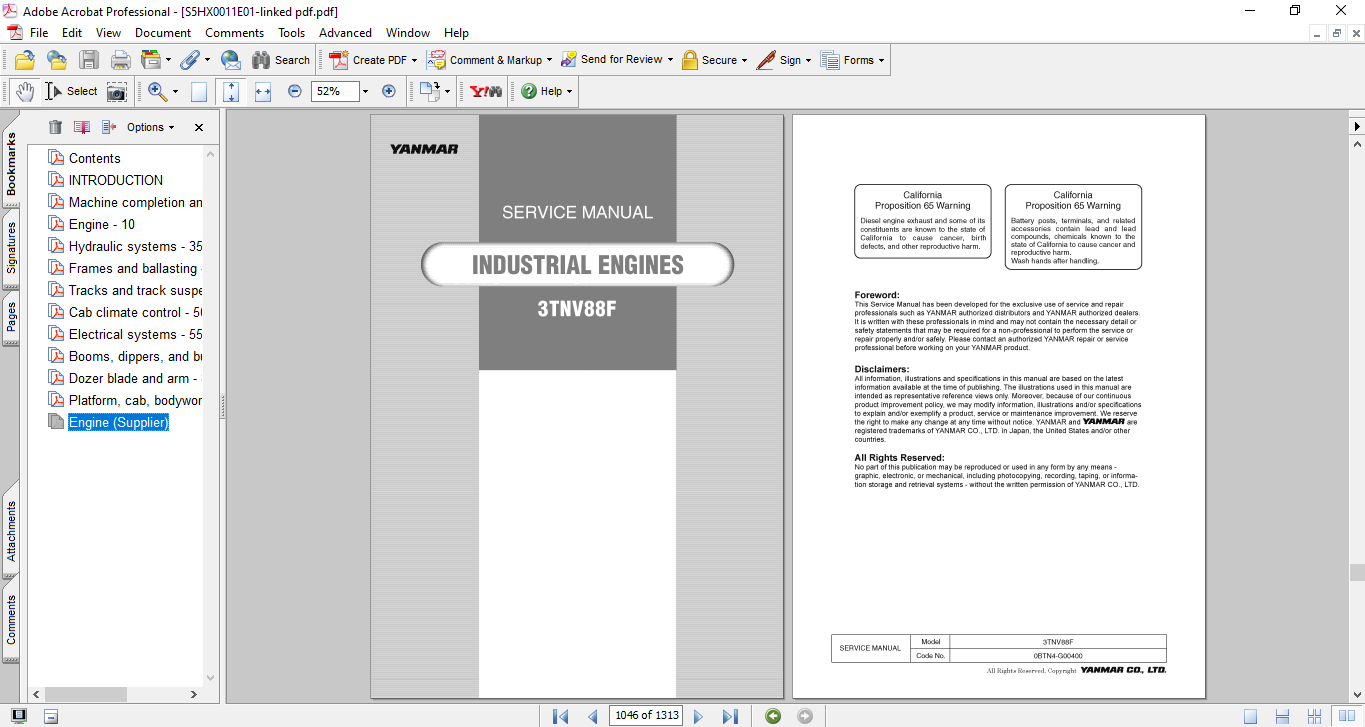Expand the bookmarks Options dropdown
The width and height of the screenshot is (1365, 727).
point(150,127)
